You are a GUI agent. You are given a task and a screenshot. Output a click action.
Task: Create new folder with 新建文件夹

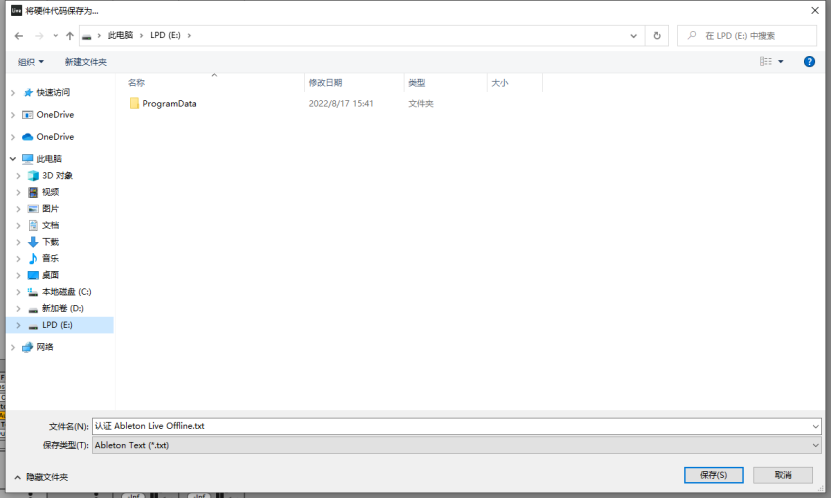86,62
